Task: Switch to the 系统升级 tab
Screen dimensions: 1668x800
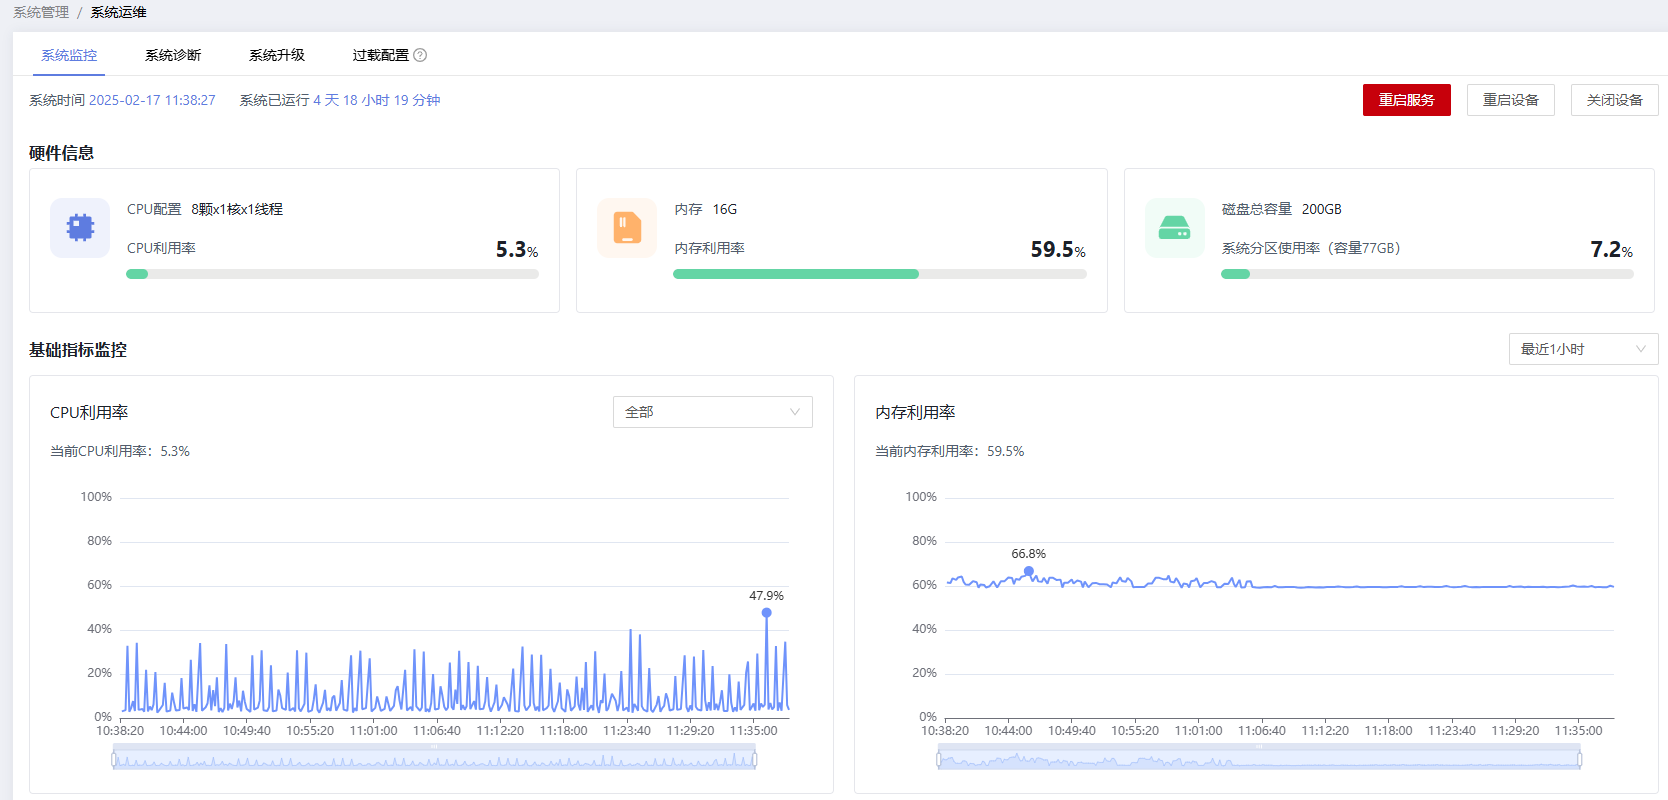Action: click(x=277, y=55)
